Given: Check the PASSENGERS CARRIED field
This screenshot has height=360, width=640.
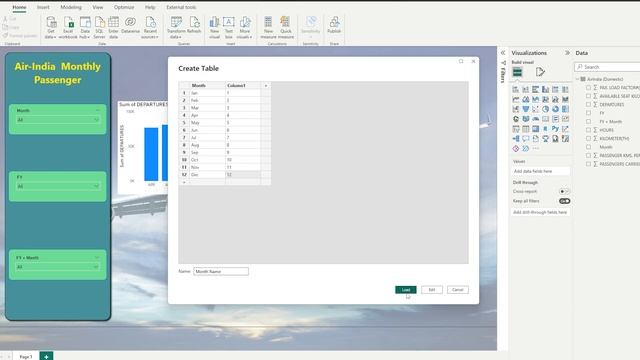Looking at the screenshot, I should tap(588, 164).
